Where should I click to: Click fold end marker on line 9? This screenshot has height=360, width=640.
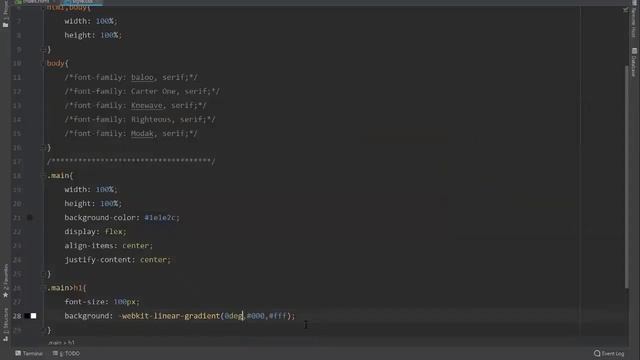[43, 49]
